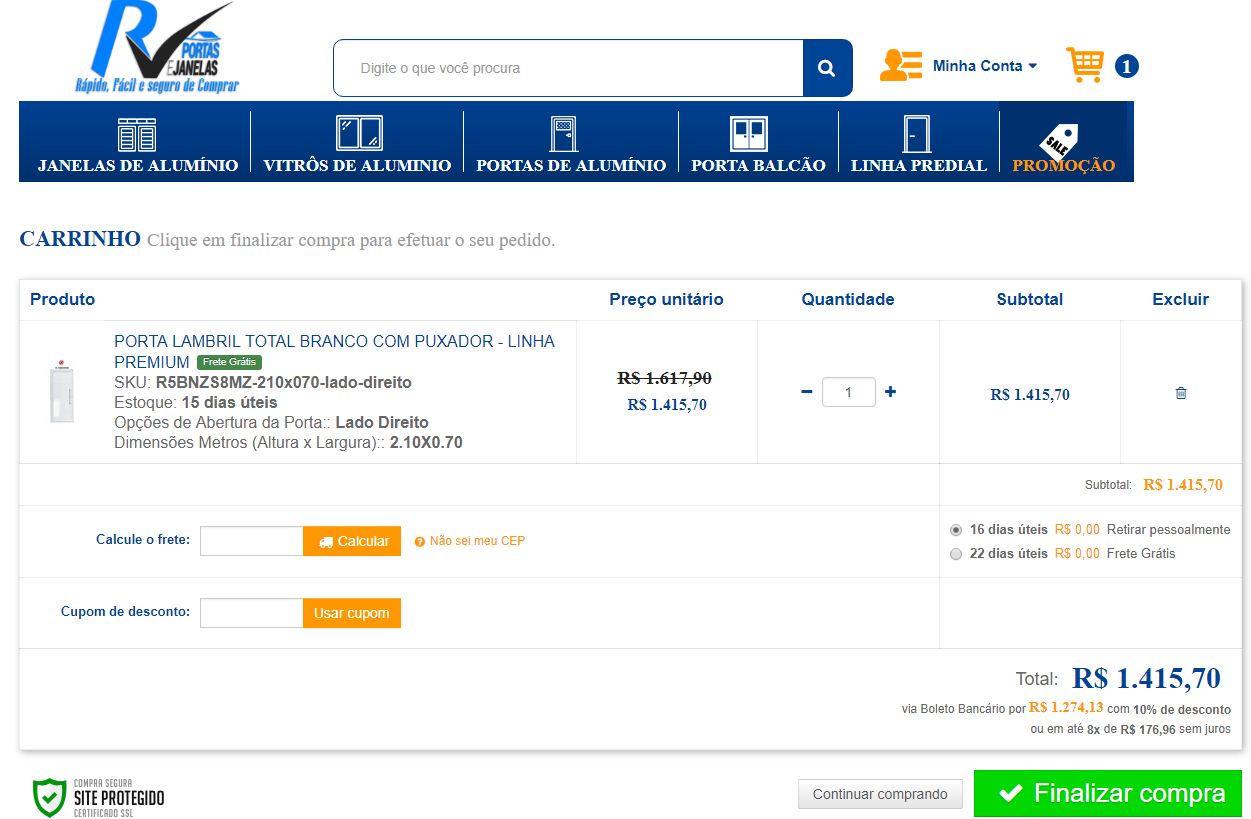Click the trash icon to remove product

[x=1180, y=393]
